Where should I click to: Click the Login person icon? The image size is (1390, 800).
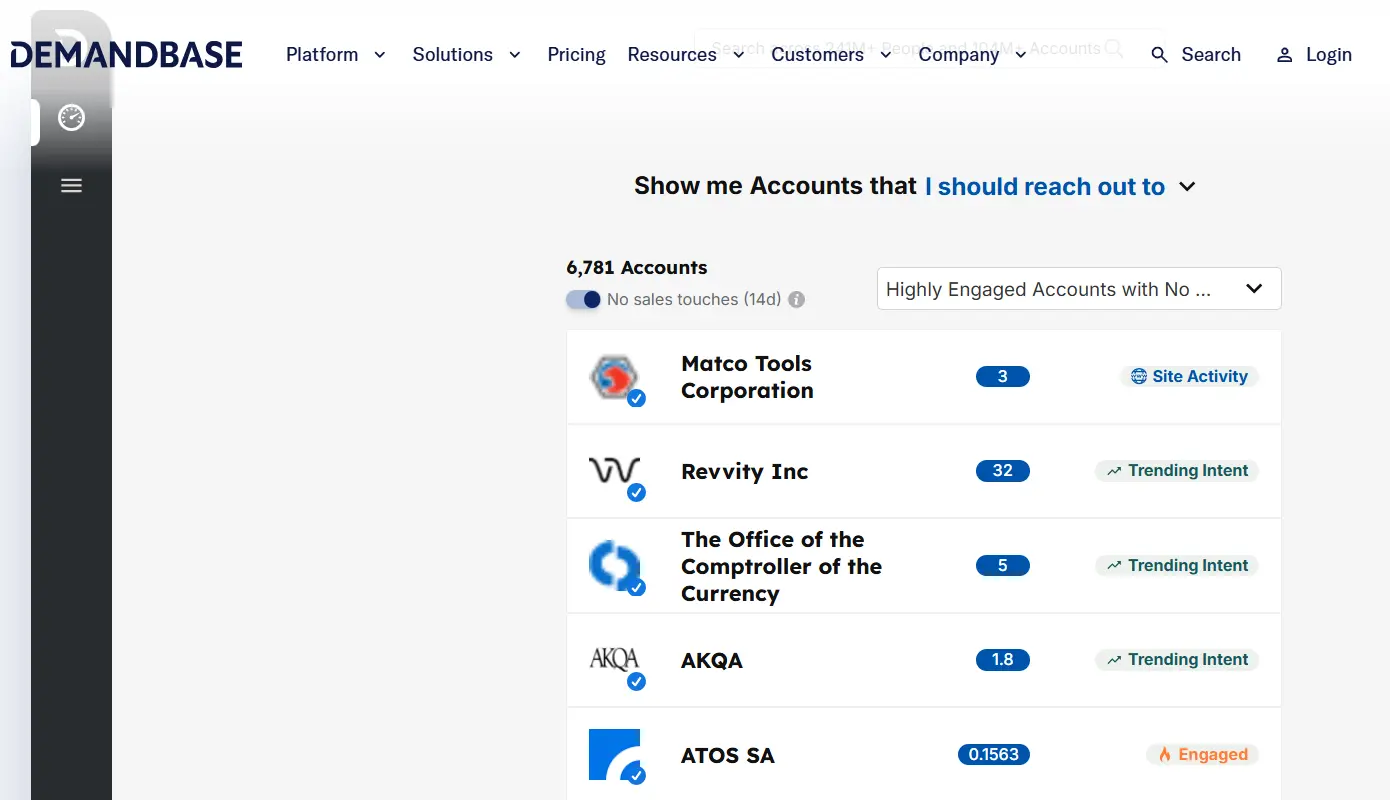(x=1284, y=55)
